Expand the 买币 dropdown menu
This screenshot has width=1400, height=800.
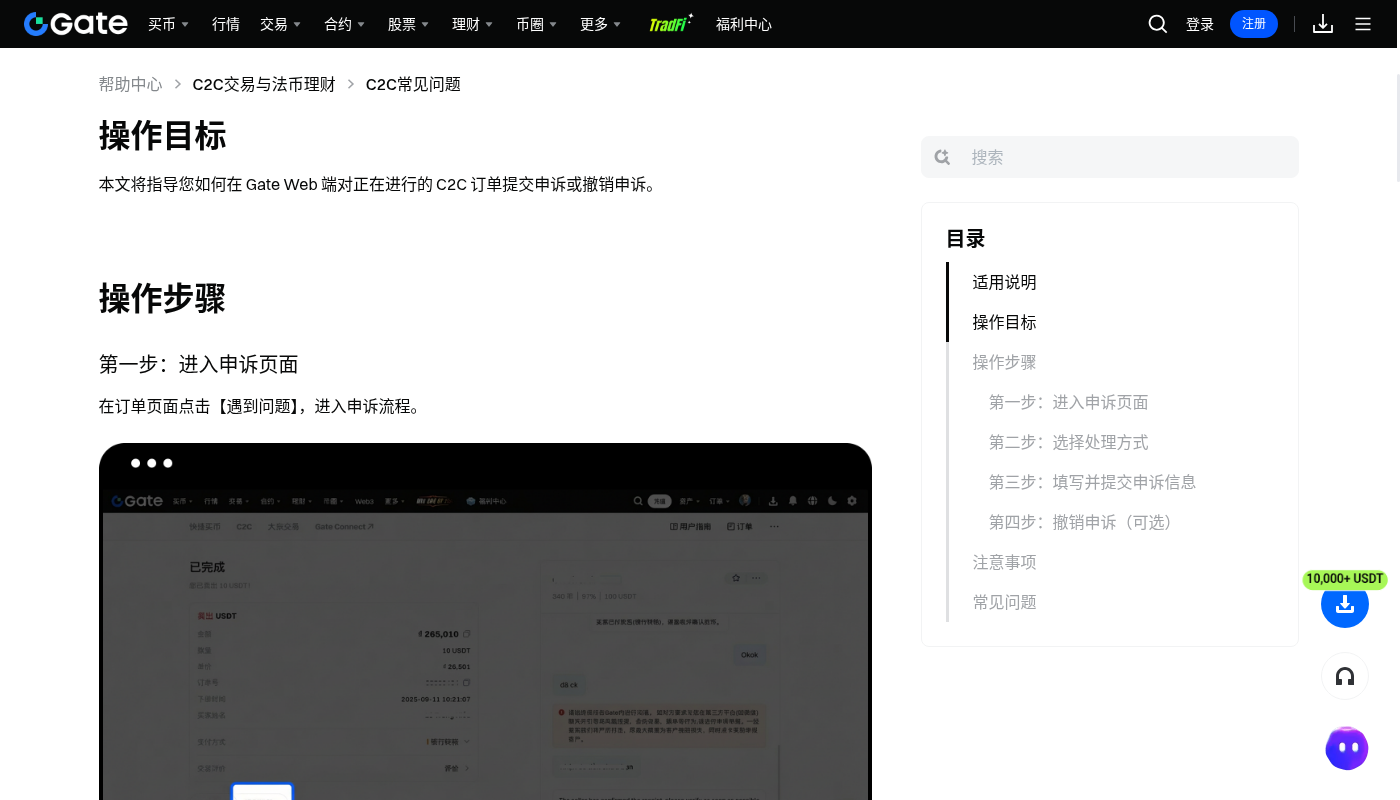pyautogui.click(x=168, y=24)
